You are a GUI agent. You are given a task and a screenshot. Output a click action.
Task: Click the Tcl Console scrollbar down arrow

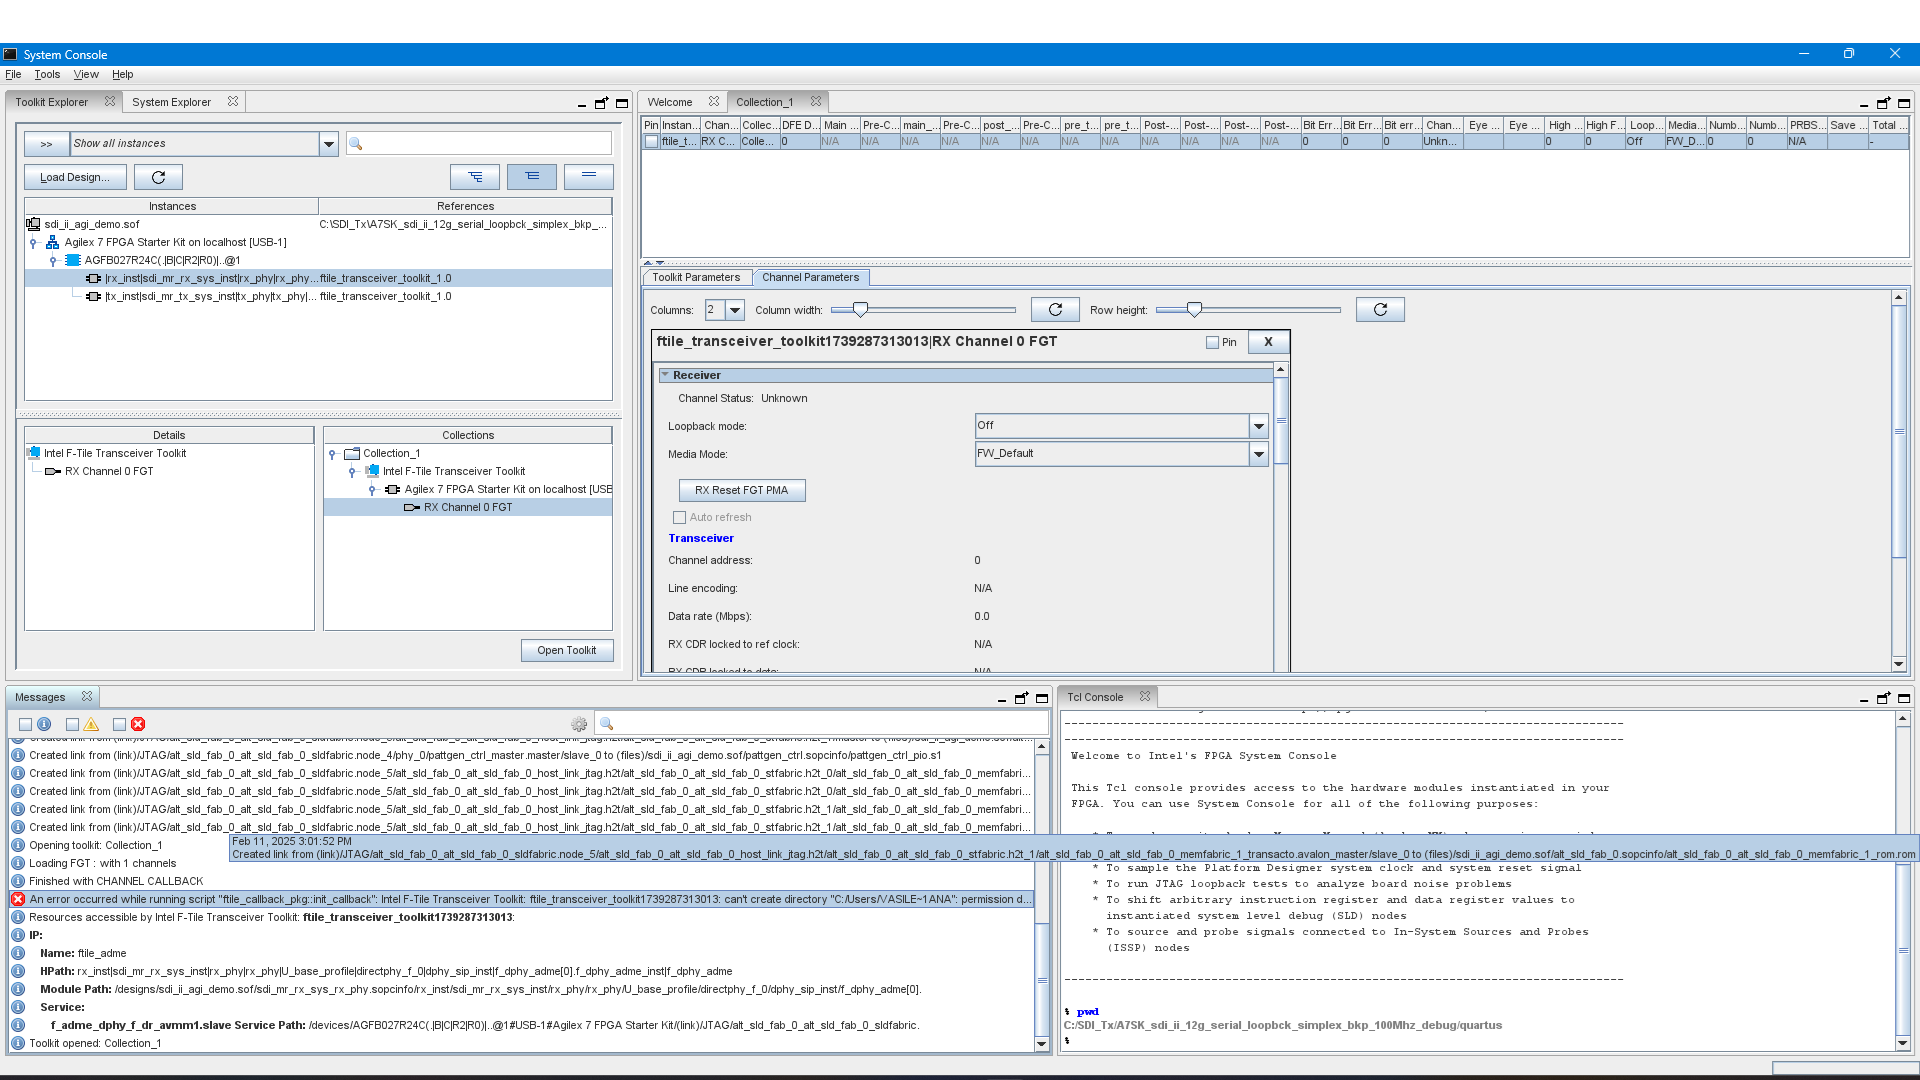(x=1903, y=1043)
